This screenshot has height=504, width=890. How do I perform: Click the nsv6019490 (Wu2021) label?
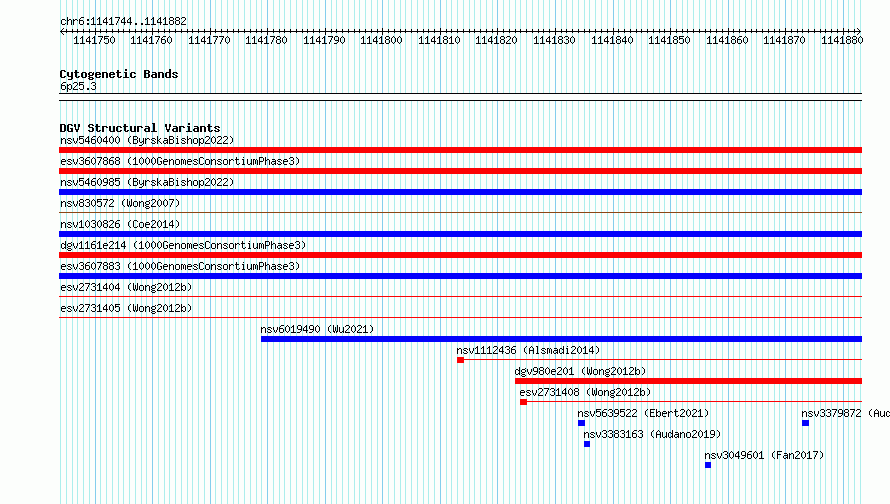317,329
